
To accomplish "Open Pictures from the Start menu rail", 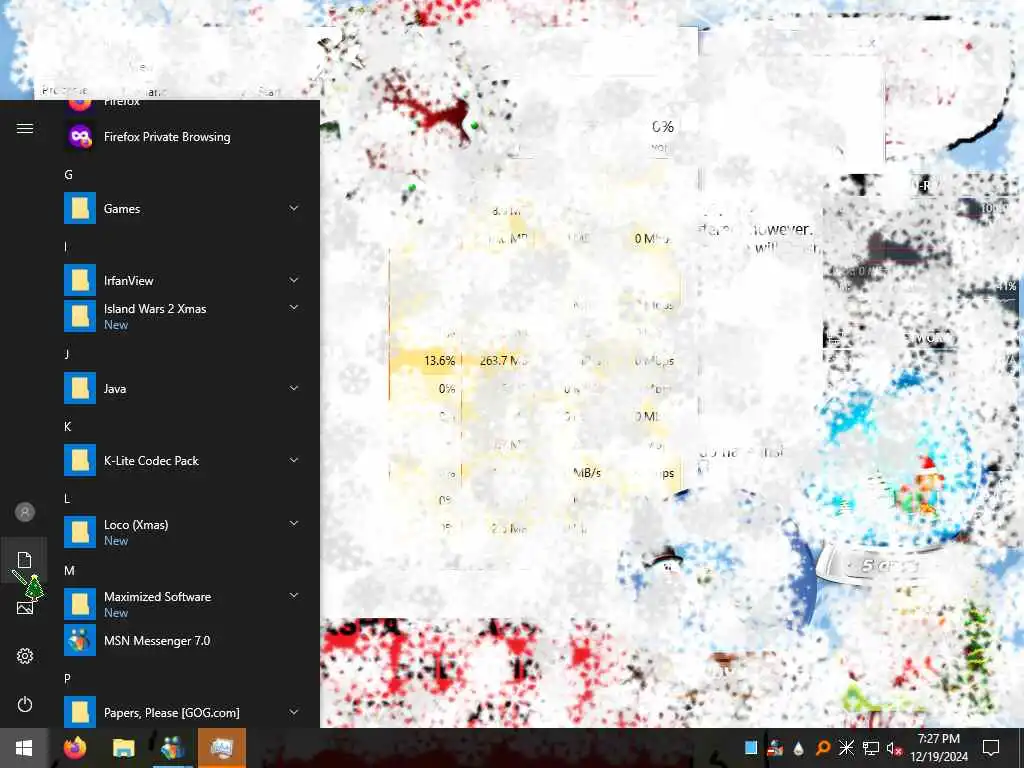I will pyautogui.click(x=25, y=608).
